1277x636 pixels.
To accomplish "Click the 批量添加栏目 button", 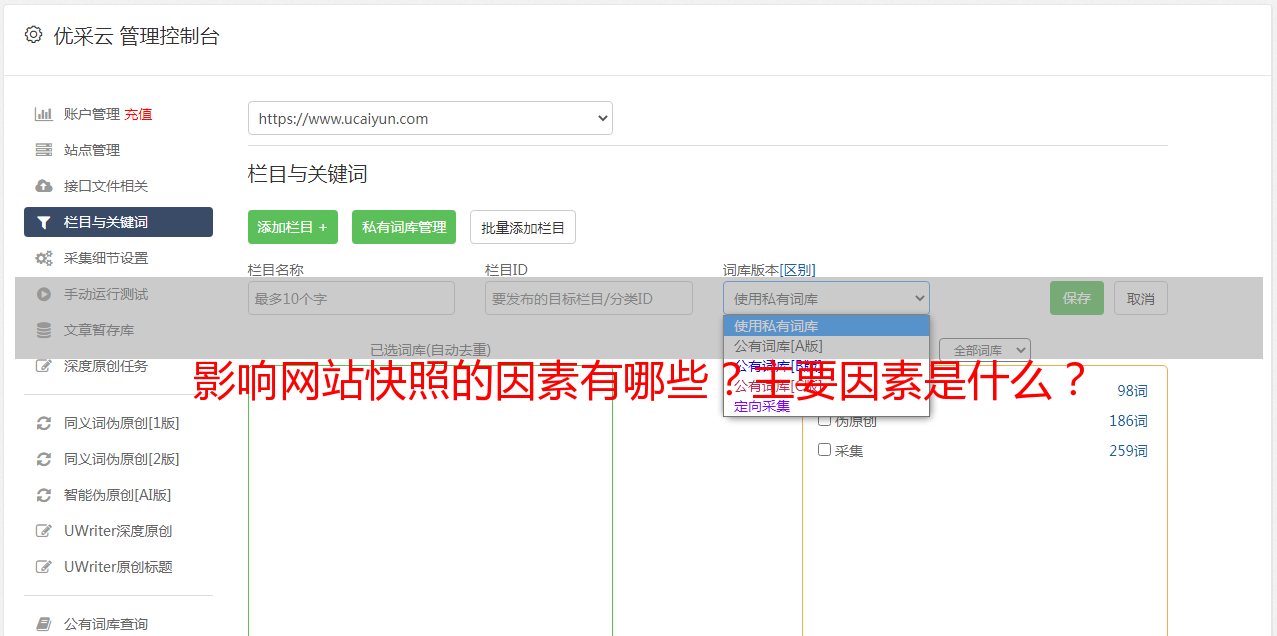I will click(523, 227).
